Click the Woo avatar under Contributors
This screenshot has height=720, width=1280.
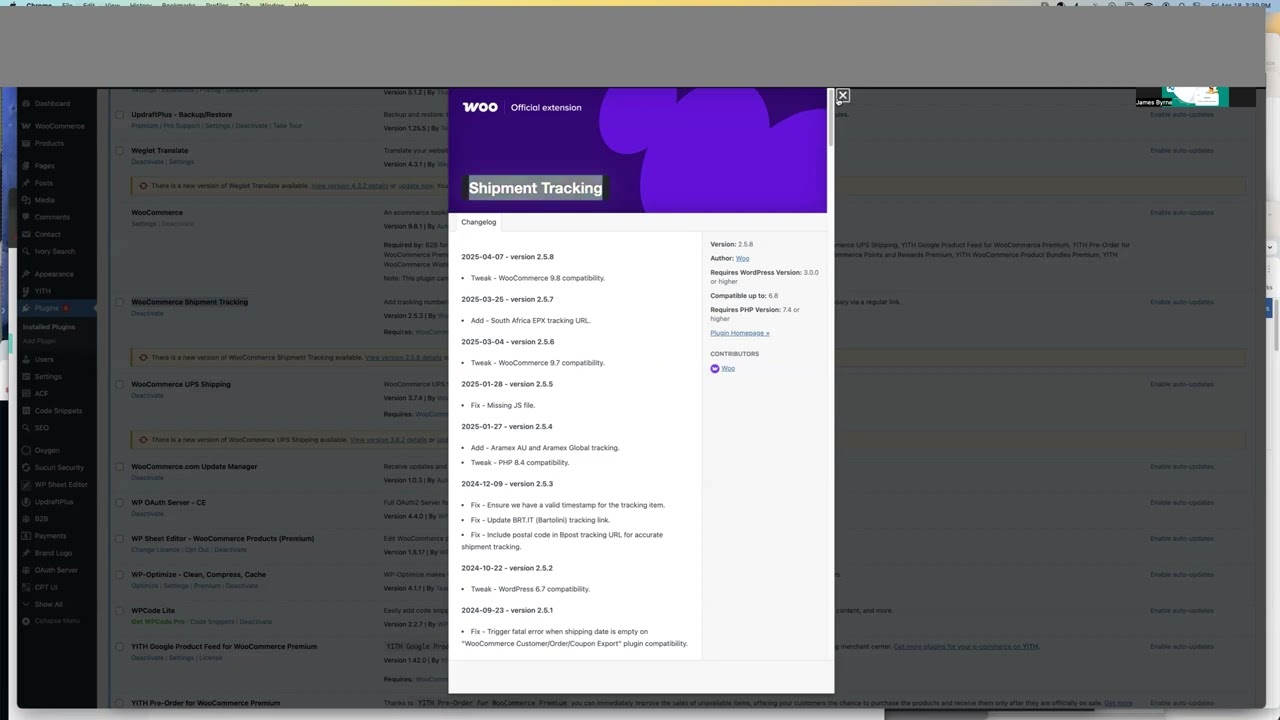click(x=714, y=369)
